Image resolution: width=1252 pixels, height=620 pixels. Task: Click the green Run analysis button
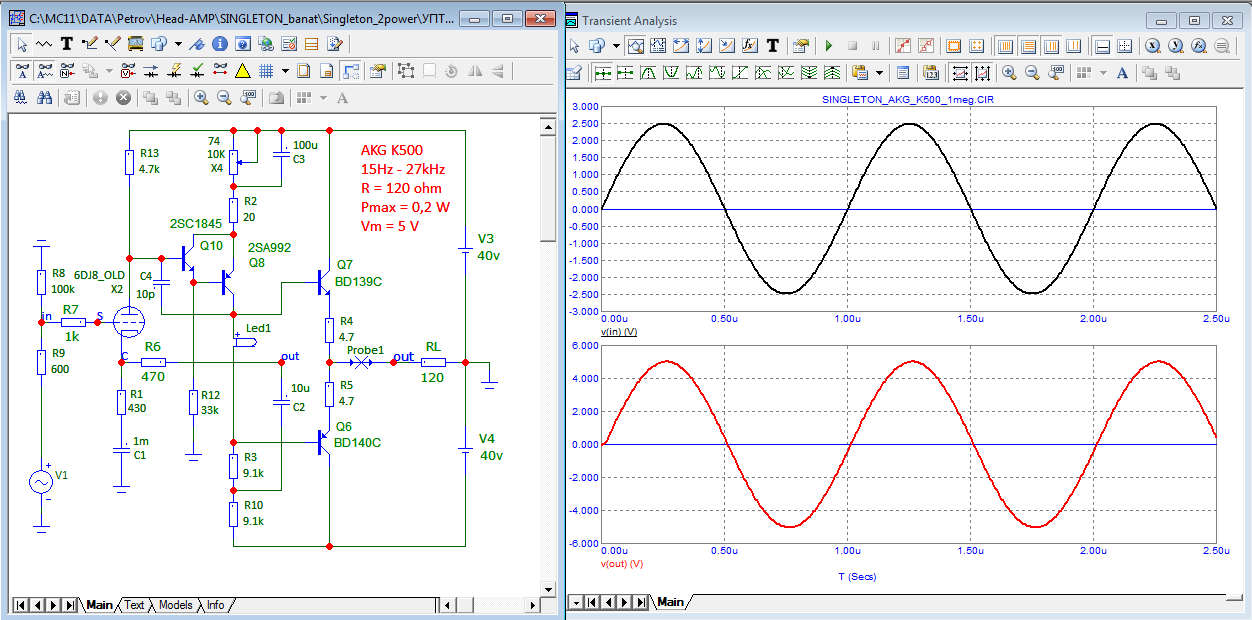pyautogui.click(x=828, y=46)
